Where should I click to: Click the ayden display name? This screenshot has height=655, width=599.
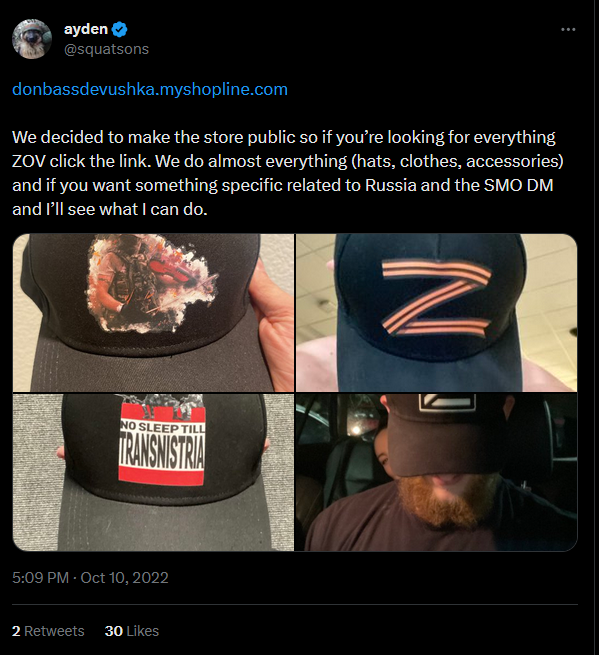86,29
